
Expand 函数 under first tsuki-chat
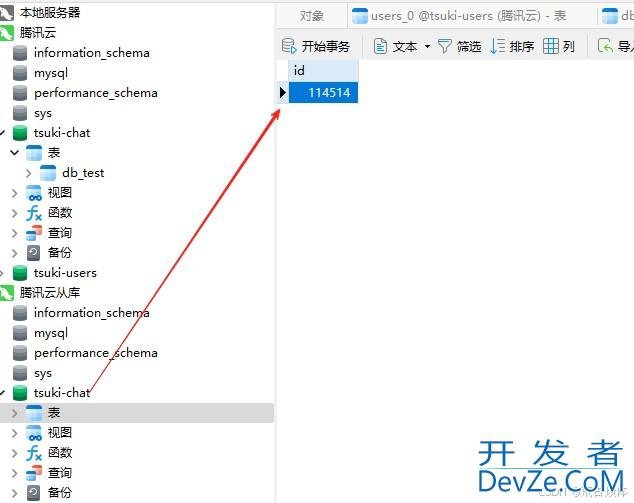(15, 213)
